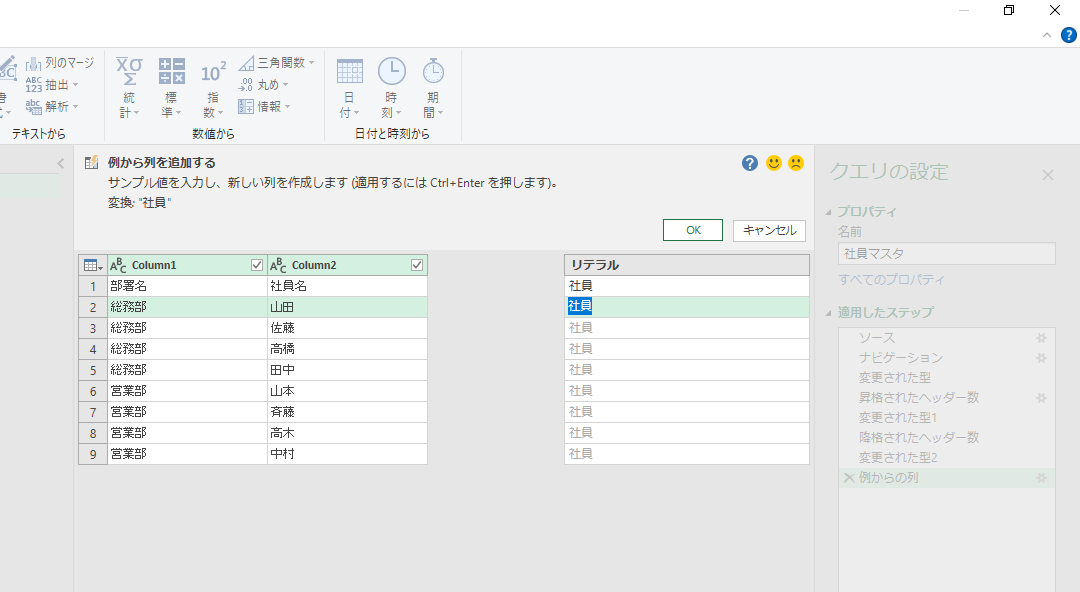Collapse the 適用したステップ section
This screenshot has width=1080, height=592.
click(x=829, y=313)
